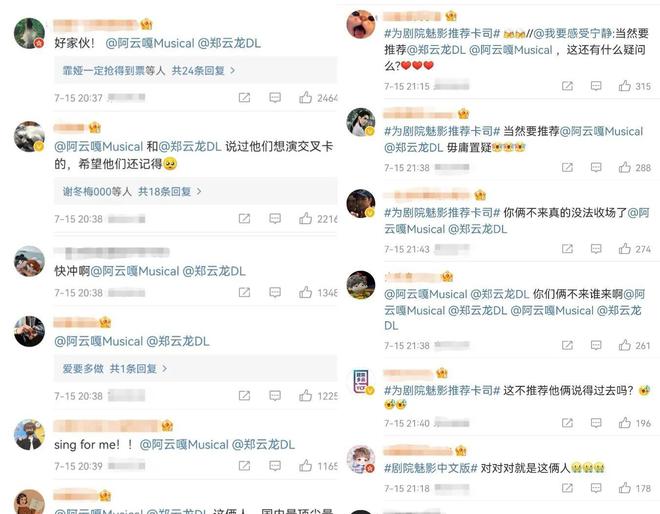Open #为剧院魅影推荐卡司# in the 315-likes comment
The height and width of the screenshot is (514, 660).
[x=442, y=33]
